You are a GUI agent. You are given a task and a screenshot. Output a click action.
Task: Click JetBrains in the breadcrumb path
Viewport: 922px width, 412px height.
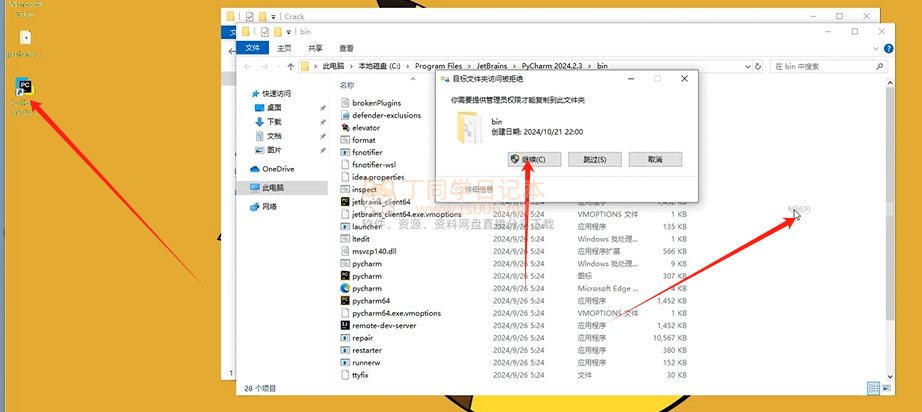(x=494, y=66)
